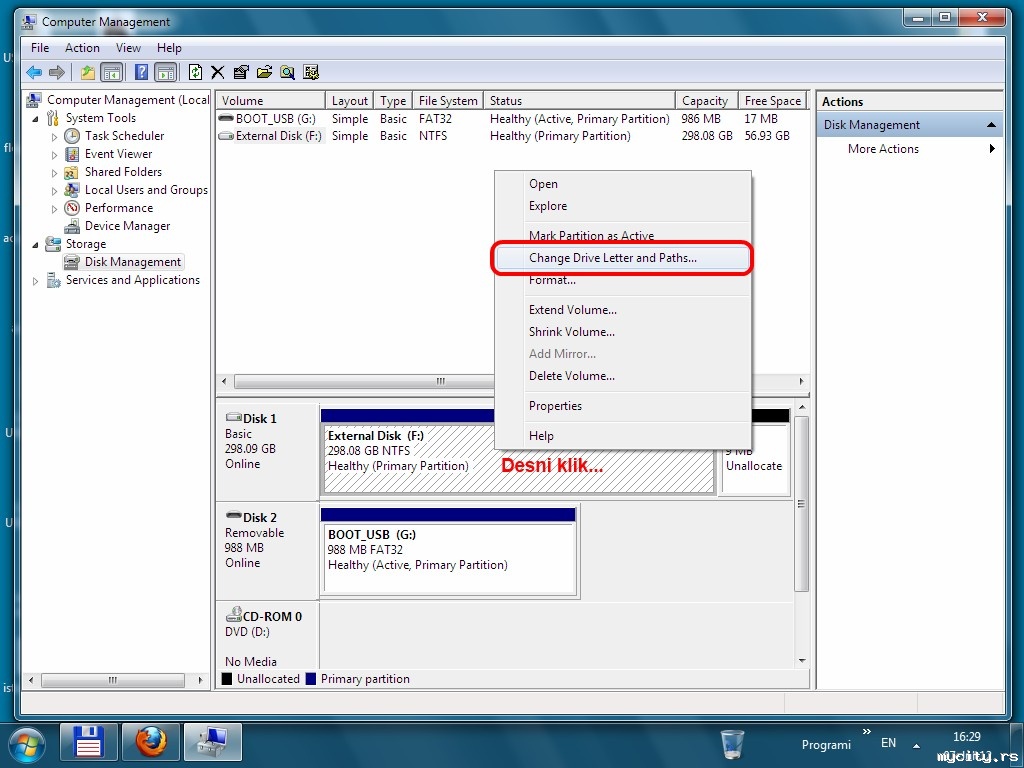
Task: Click BOOT_USB (G:) volume row icon
Action: [226, 118]
